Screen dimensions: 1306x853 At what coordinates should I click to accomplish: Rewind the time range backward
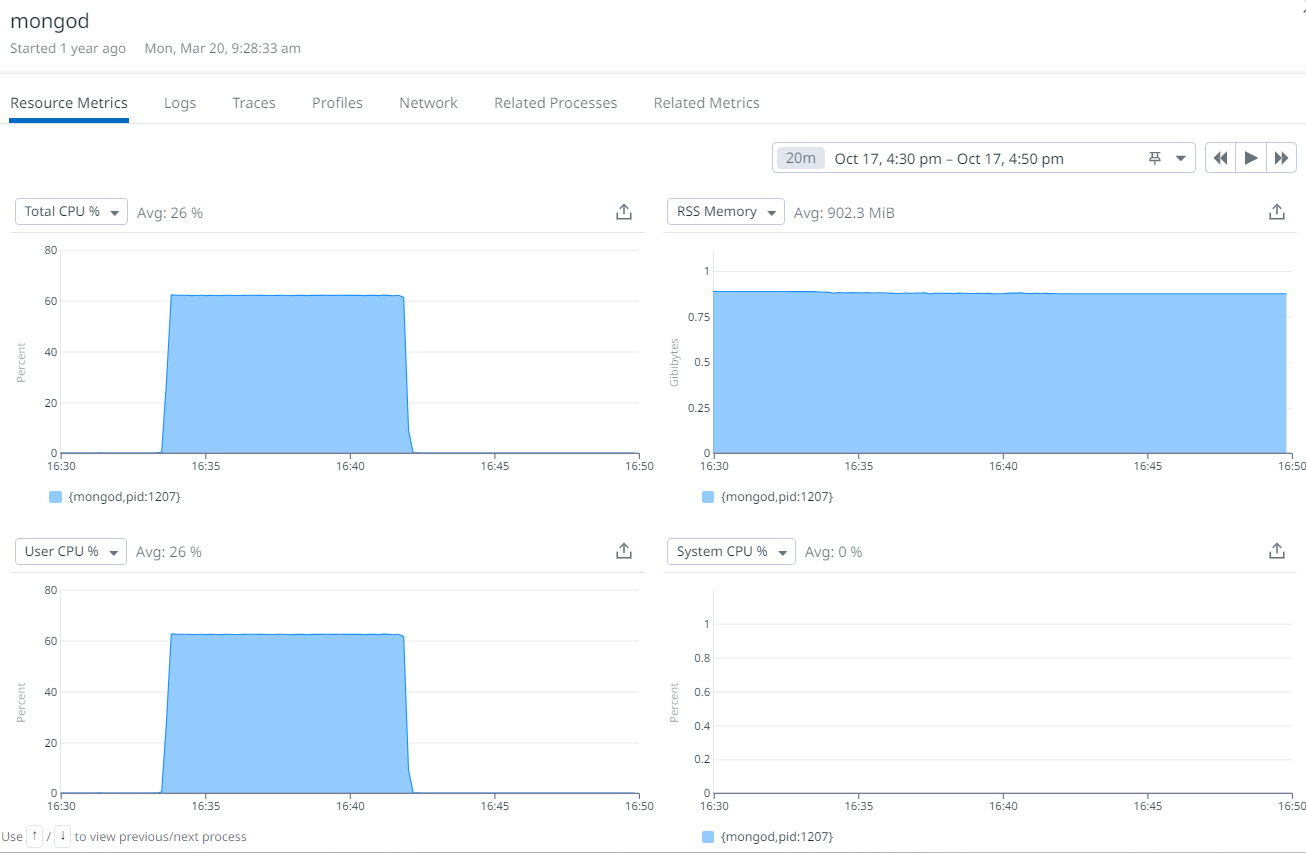1220,158
